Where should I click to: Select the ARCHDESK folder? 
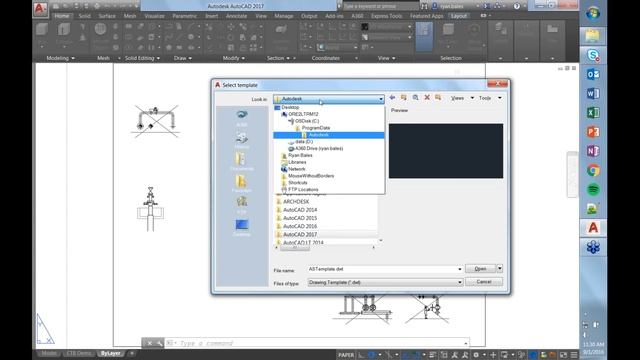coord(296,202)
